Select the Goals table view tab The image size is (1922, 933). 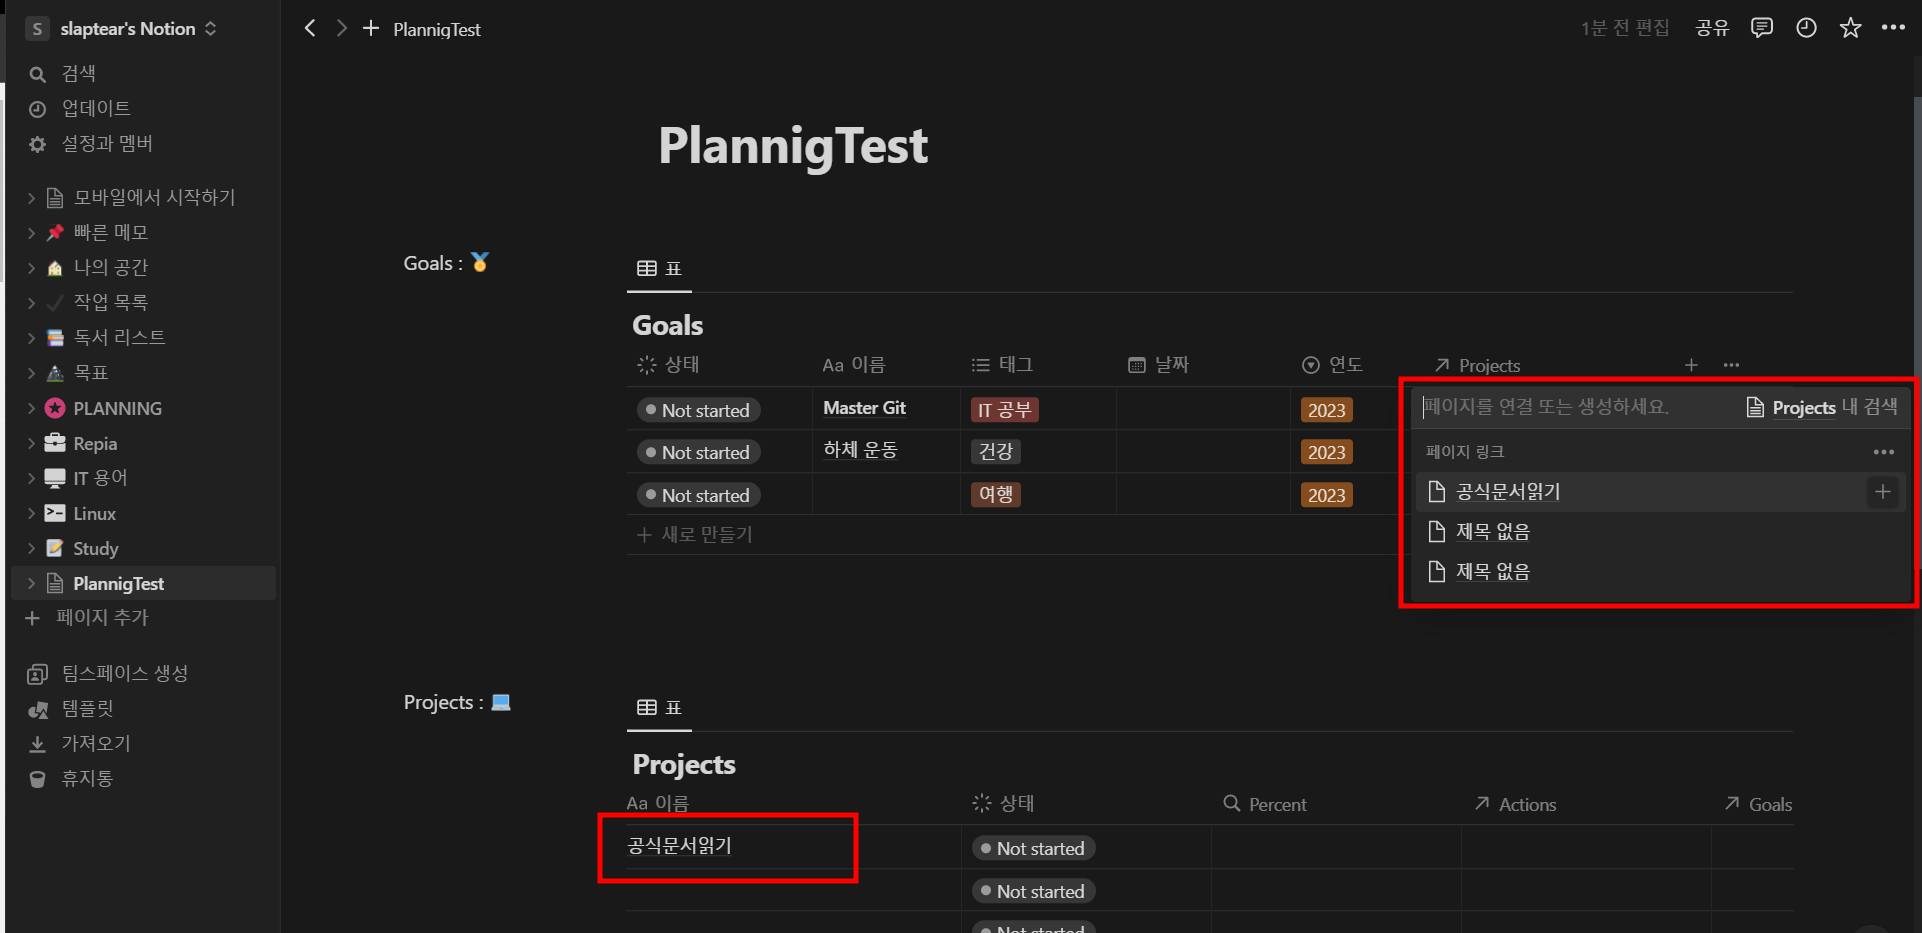[x=659, y=268]
